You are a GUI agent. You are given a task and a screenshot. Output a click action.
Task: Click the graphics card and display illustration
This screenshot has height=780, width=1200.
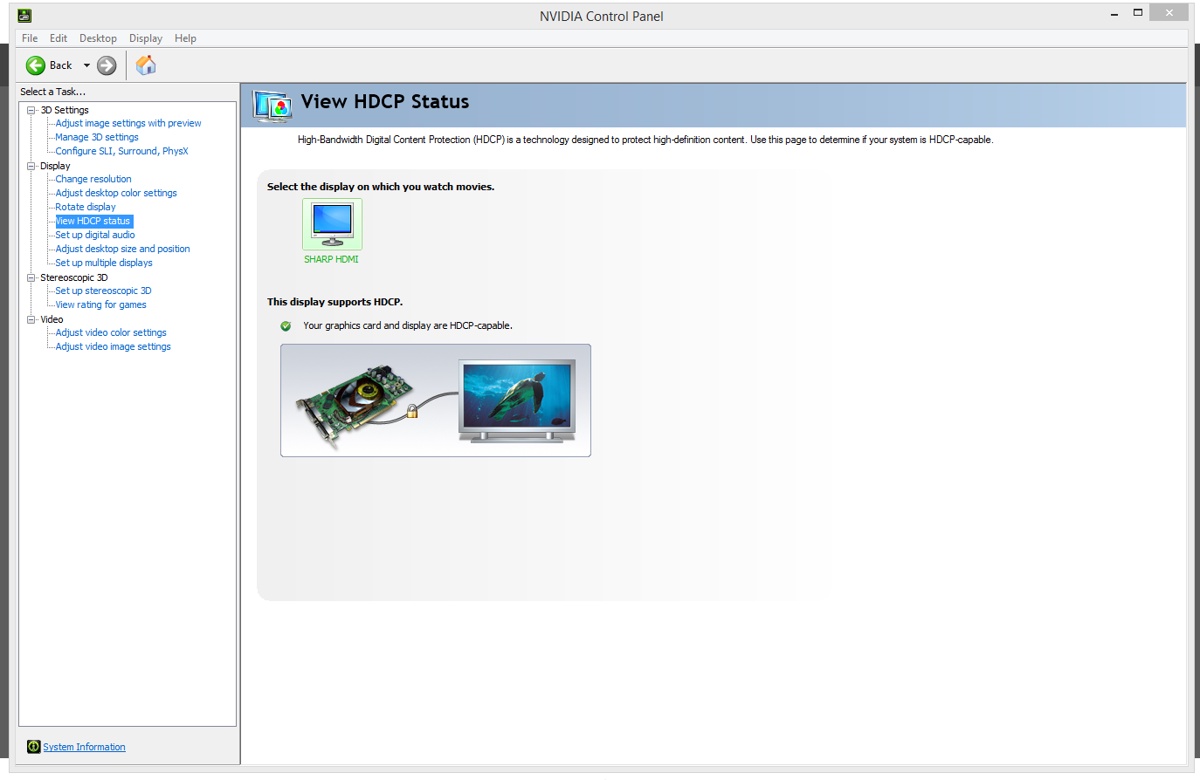[x=435, y=400]
